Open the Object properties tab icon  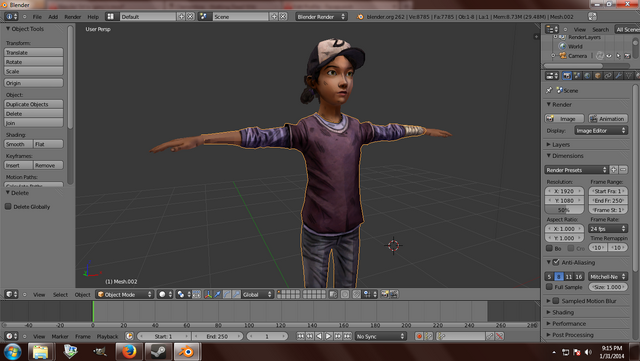pyautogui.click(x=598, y=76)
